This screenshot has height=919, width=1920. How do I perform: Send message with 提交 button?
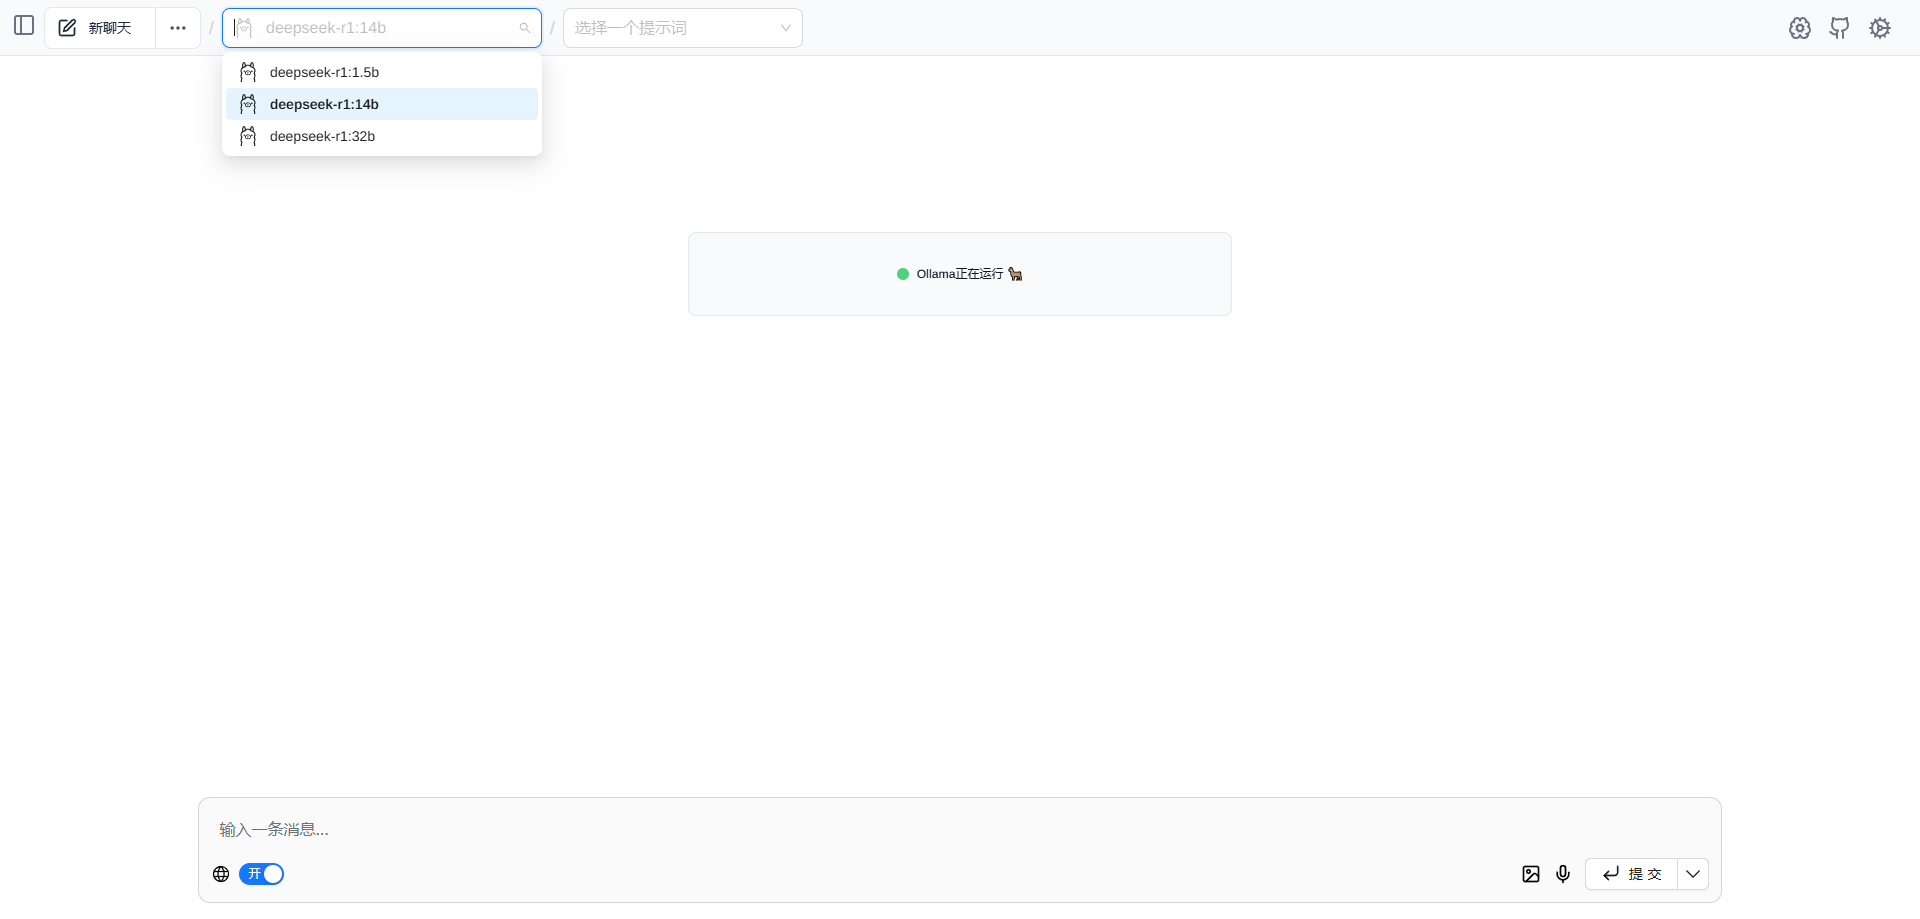pos(1632,874)
